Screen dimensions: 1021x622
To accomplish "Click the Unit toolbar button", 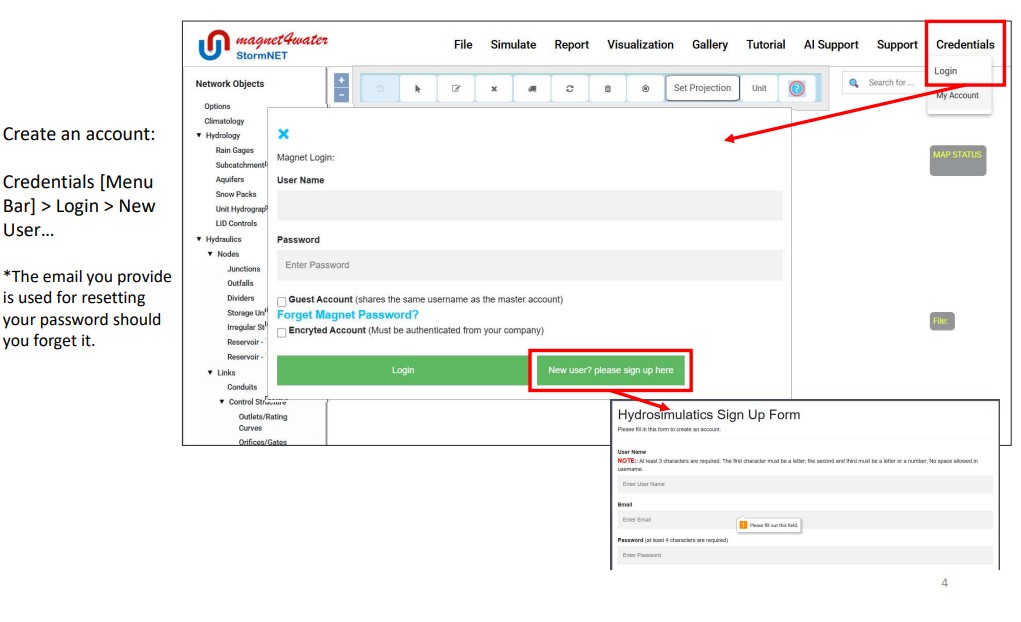I will pos(759,88).
